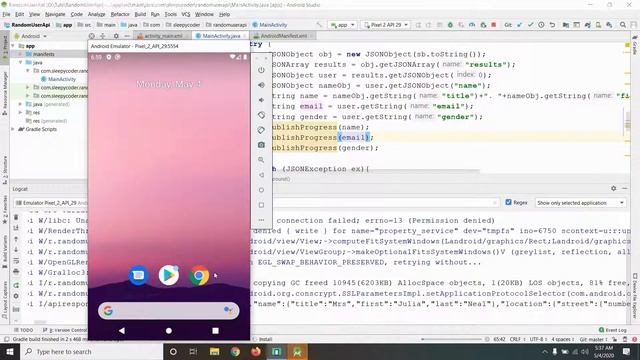
Task: Click the emulator zoom magnifier icon
Action: coord(261,160)
